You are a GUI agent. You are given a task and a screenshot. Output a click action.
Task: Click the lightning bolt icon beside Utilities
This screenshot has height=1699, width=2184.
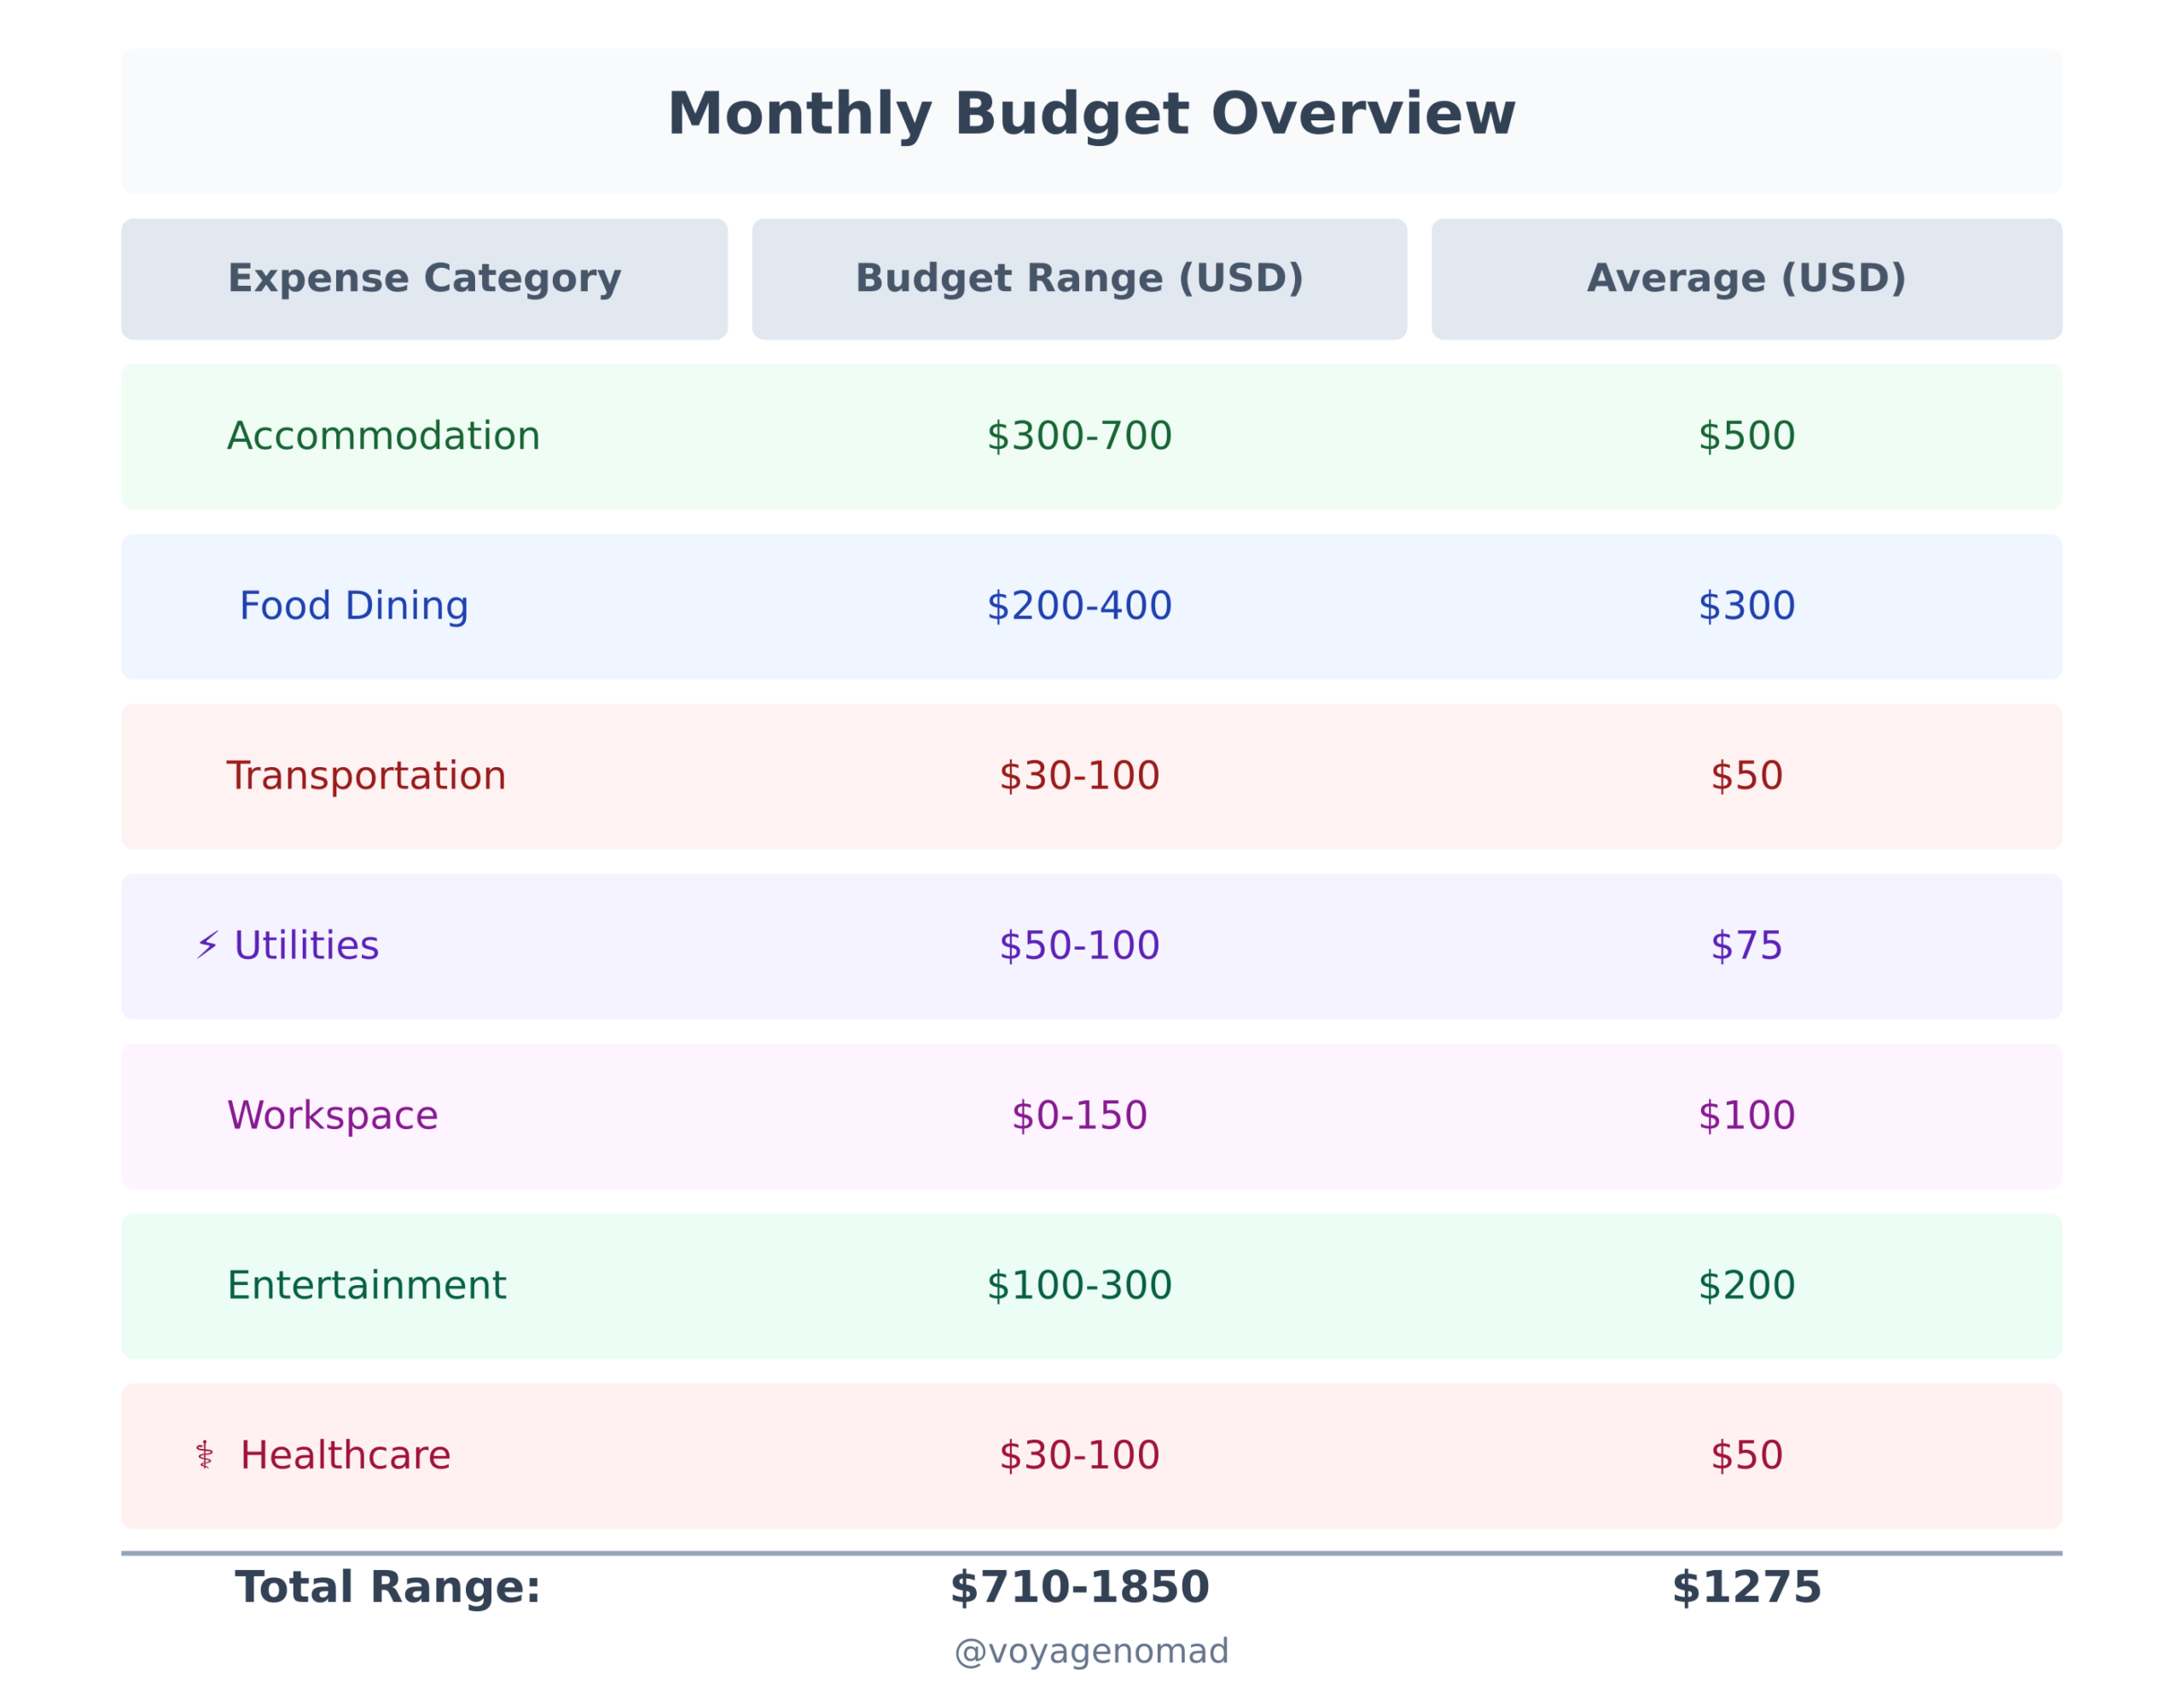[207, 945]
